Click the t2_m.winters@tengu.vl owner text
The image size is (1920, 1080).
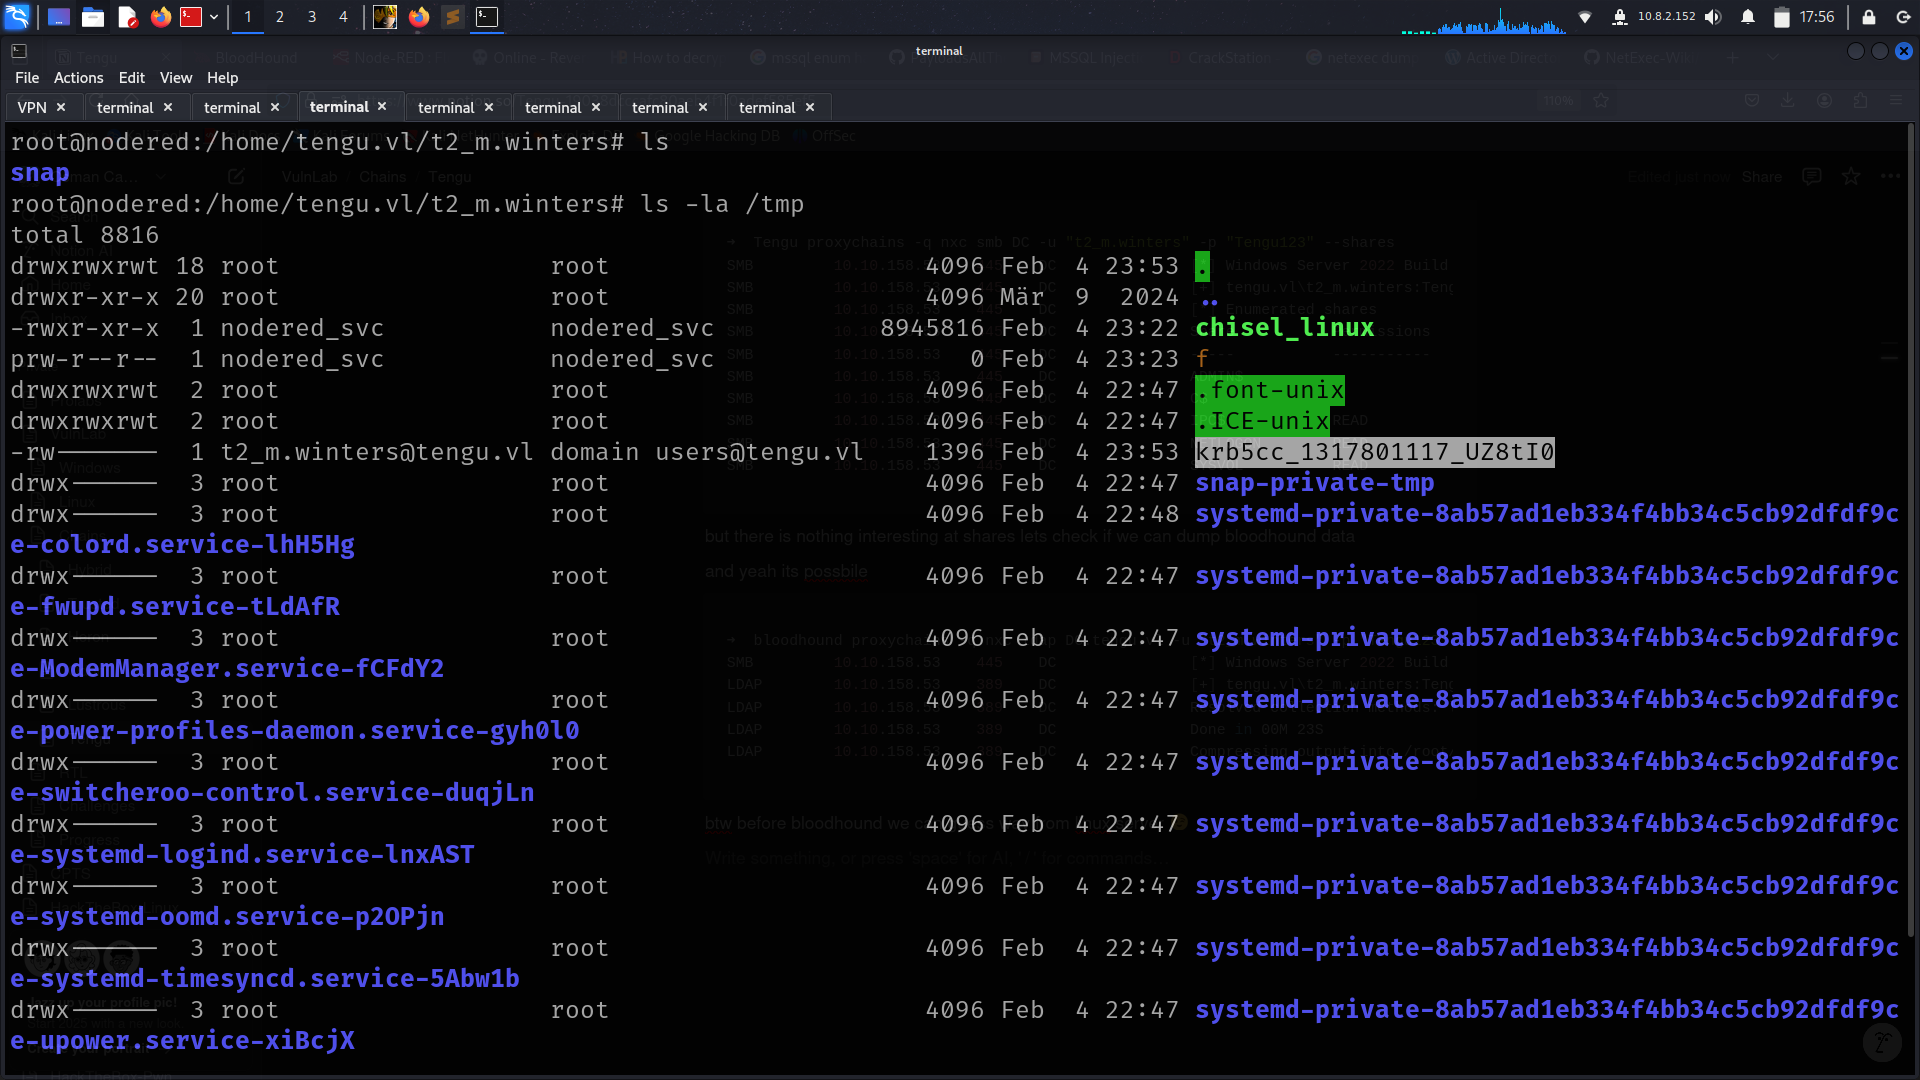377,452
